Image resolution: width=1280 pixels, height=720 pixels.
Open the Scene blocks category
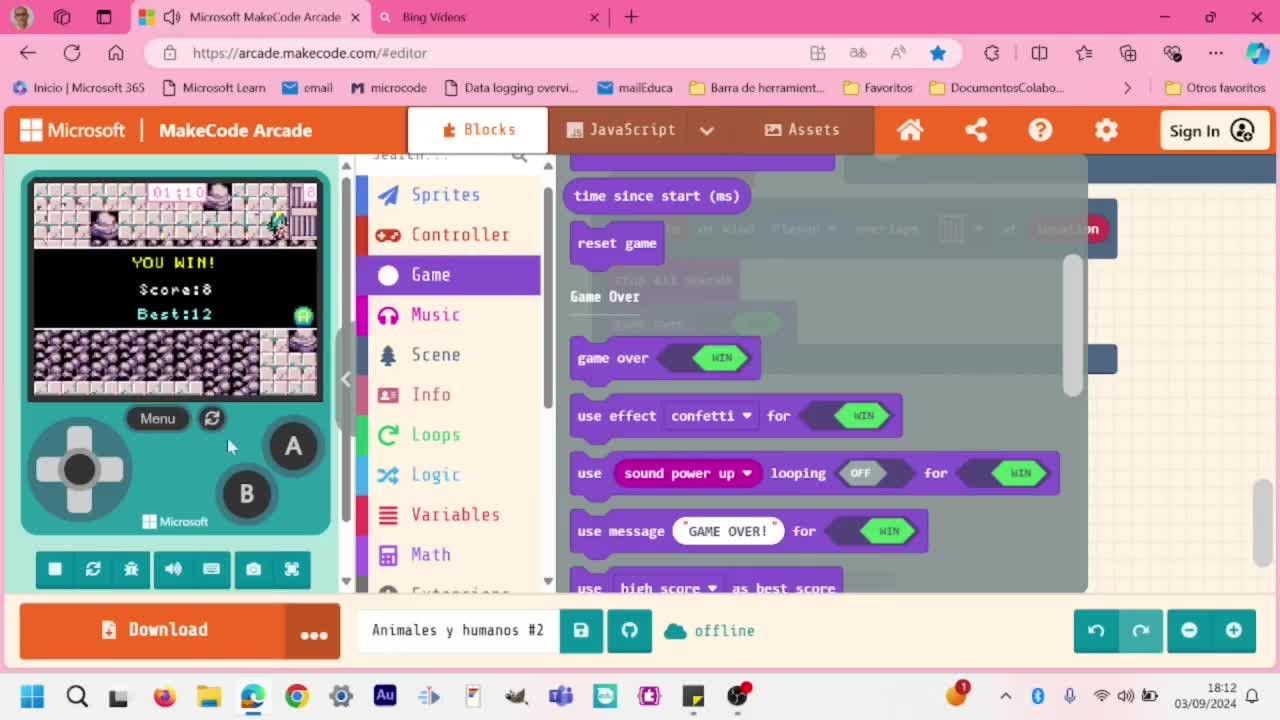[x=448, y=355]
